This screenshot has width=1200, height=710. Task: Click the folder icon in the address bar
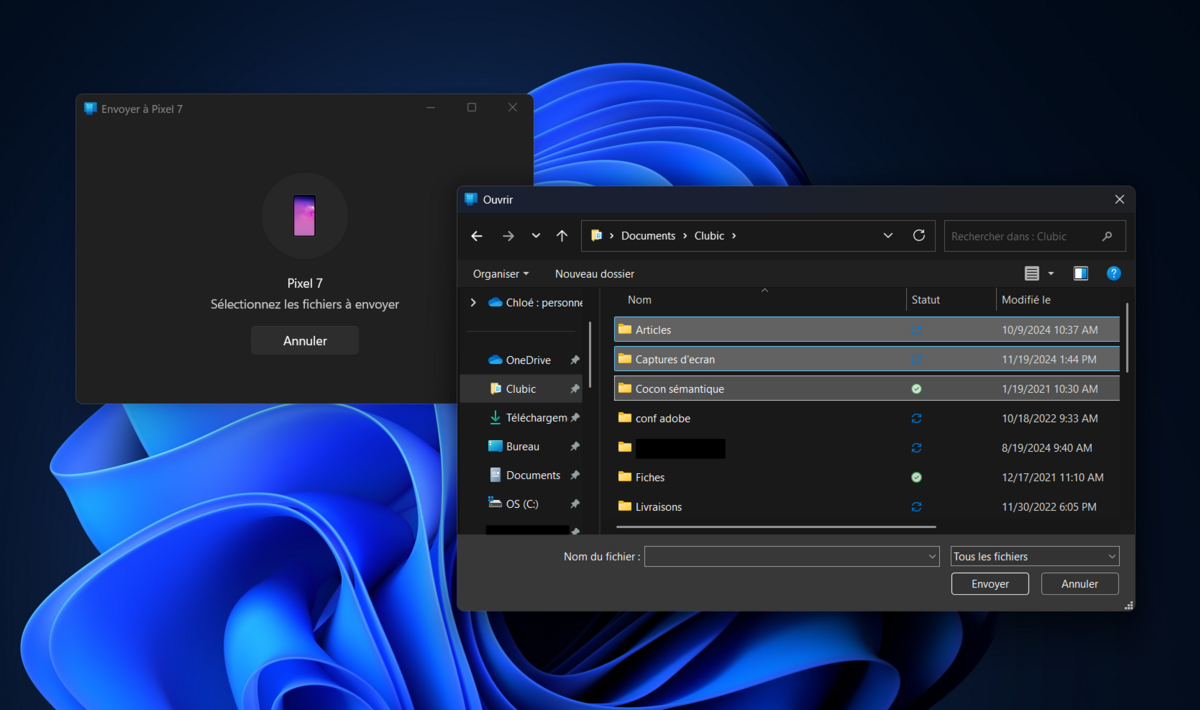[597, 236]
